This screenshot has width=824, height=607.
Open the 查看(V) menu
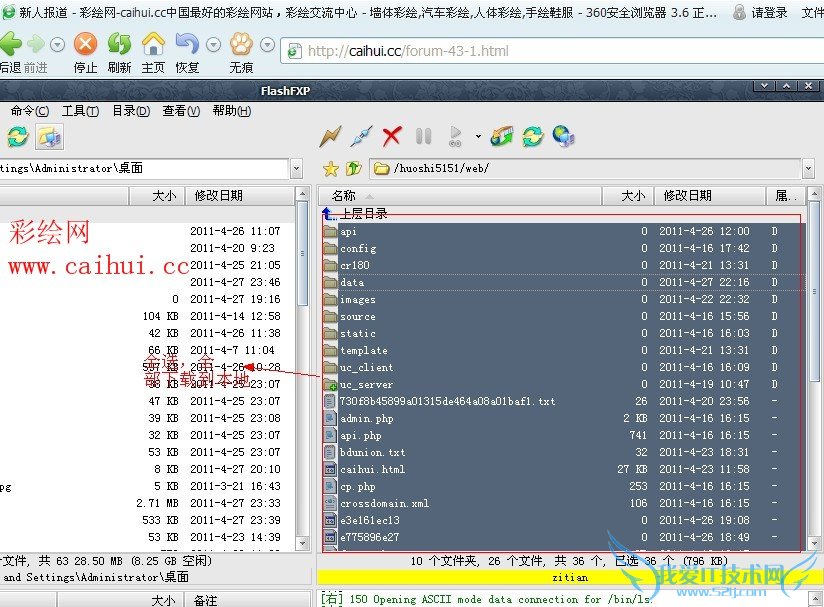181,111
